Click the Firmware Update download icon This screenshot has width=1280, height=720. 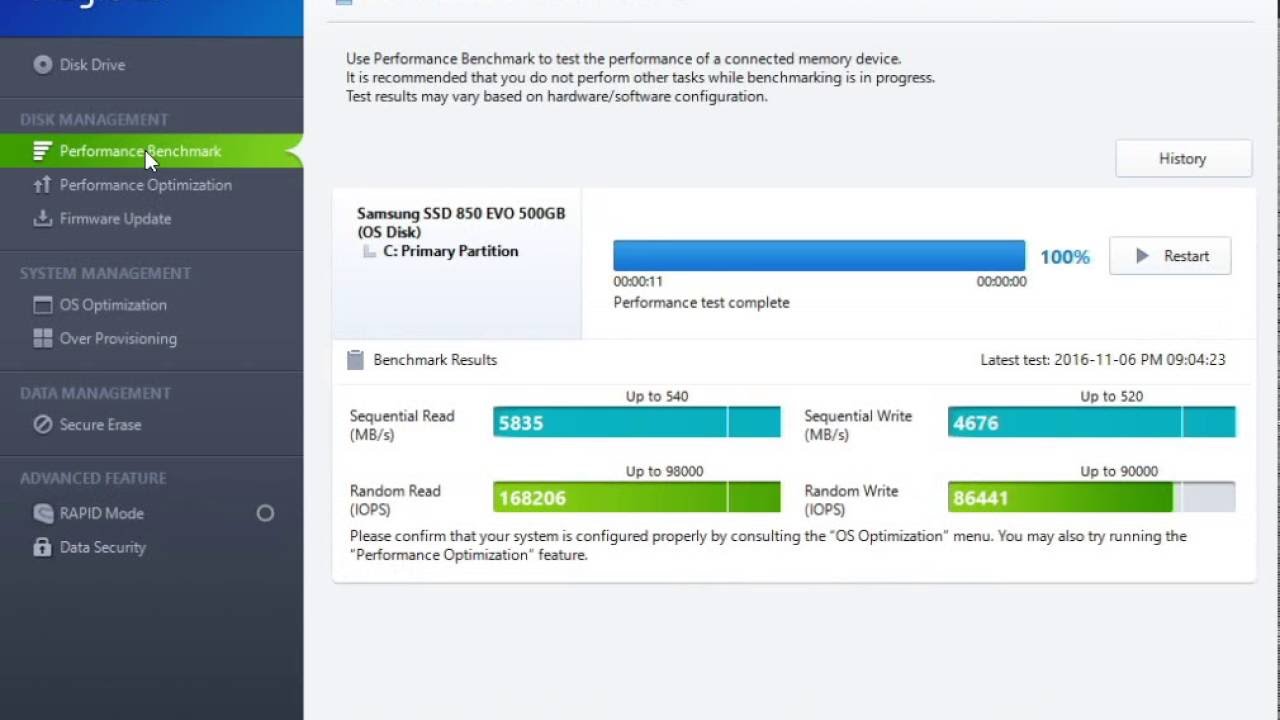[42, 218]
